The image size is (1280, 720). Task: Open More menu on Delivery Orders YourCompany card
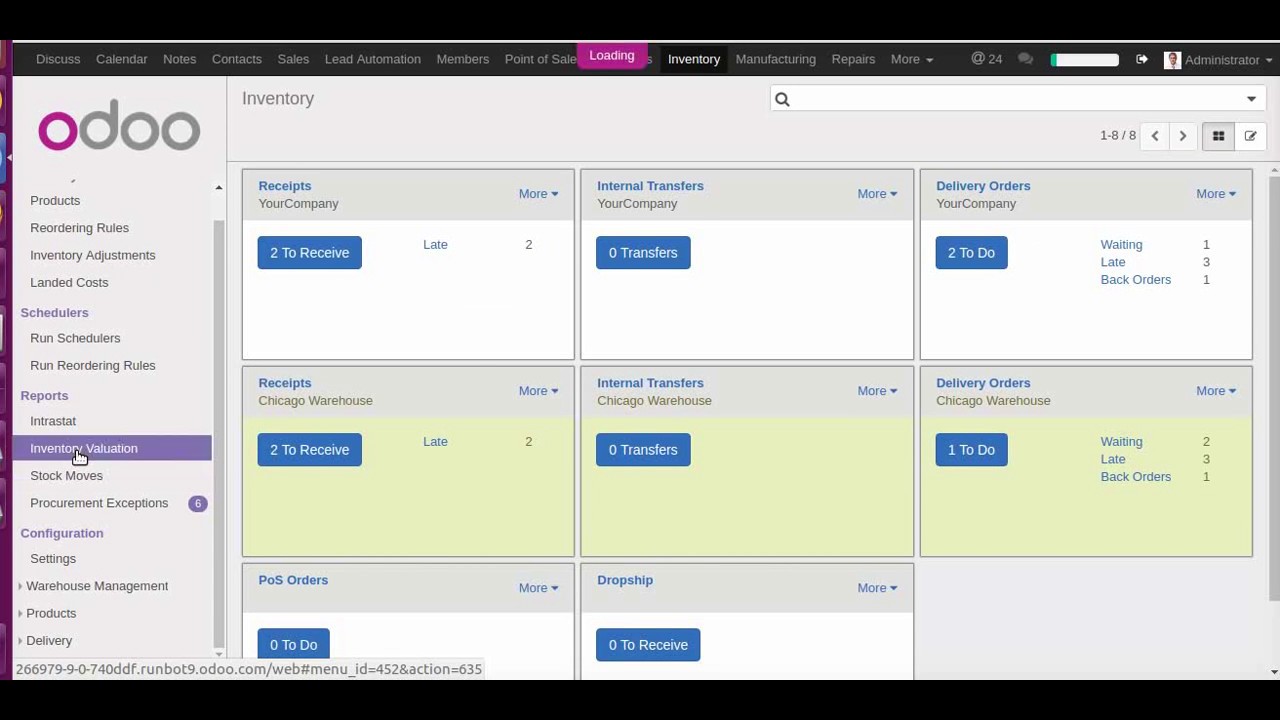tap(1216, 194)
